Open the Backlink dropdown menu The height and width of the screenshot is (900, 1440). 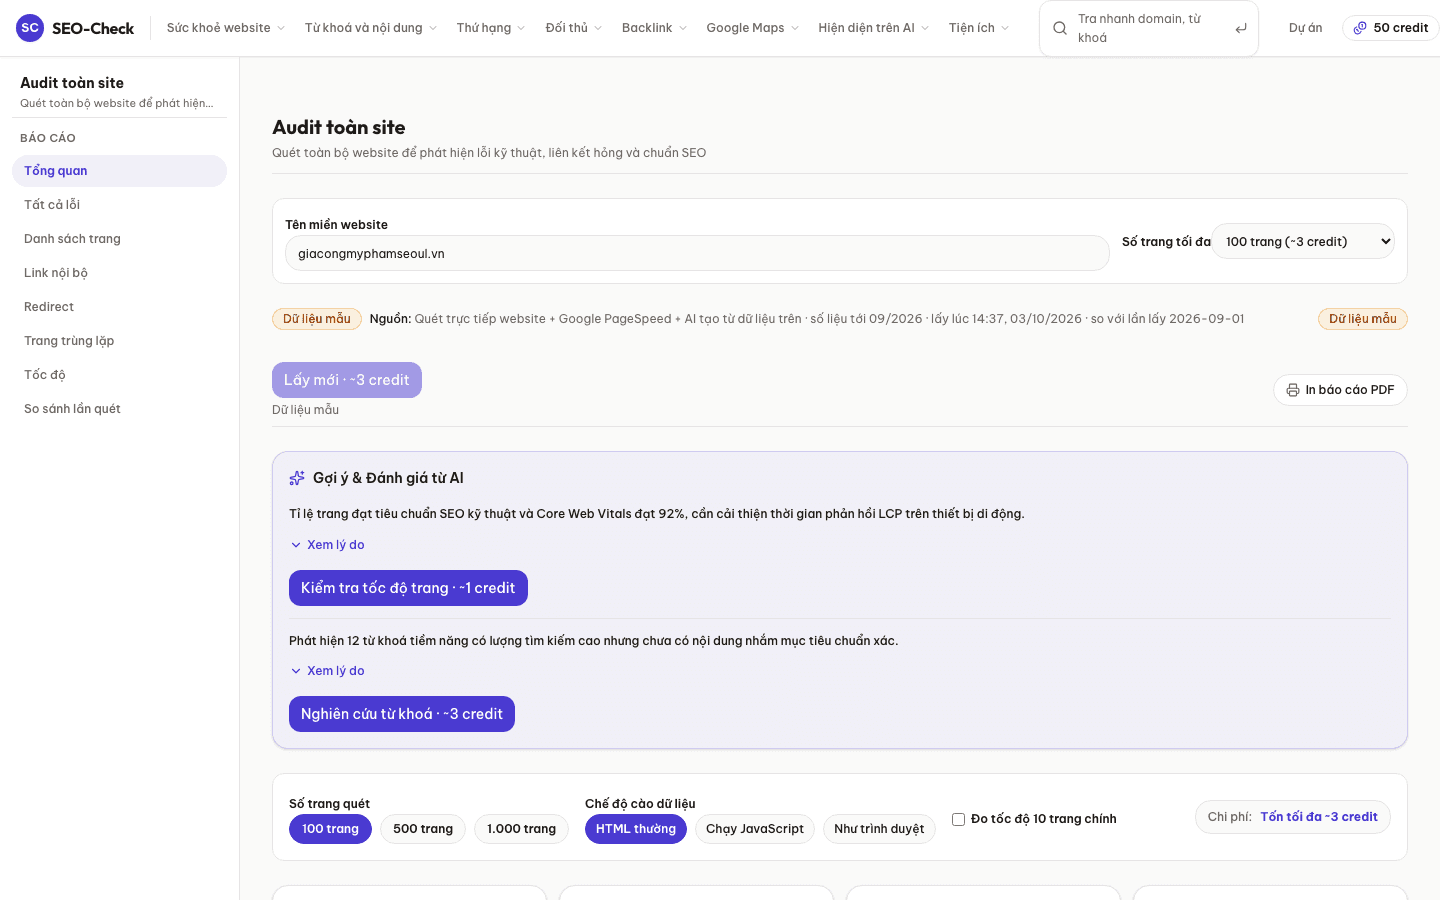coord(654,28)
